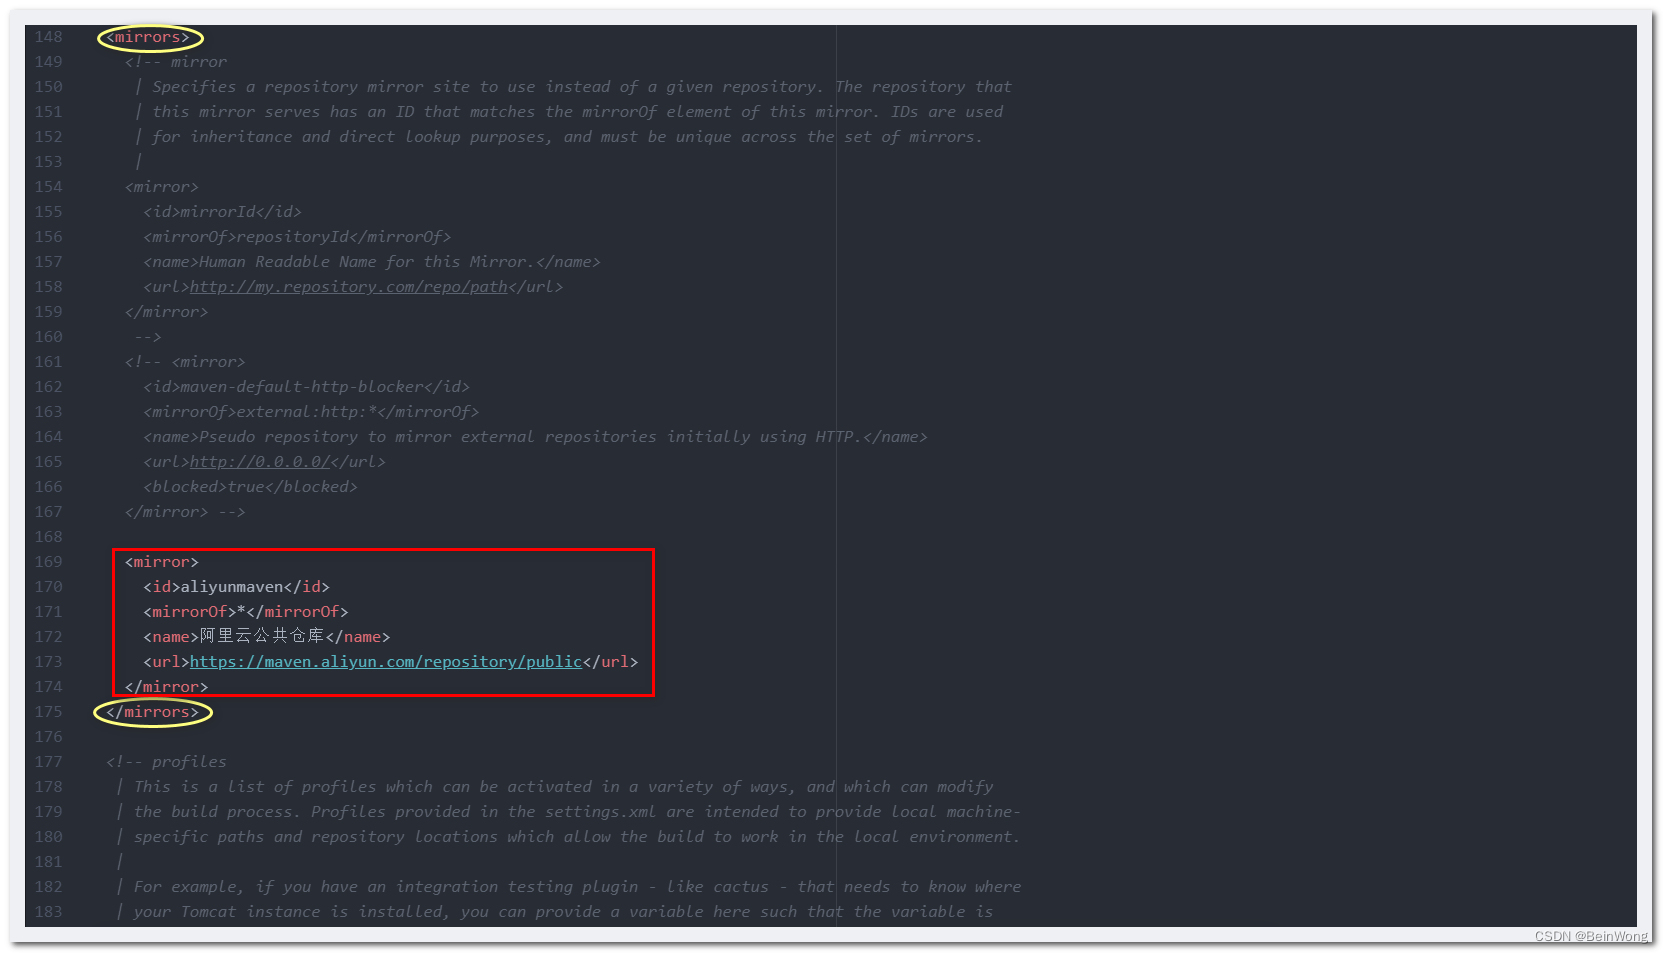Click the 'for inheritance and direct lookup purposes' comment
Viewport: 1663px width, 953px height.
[558, 137]
